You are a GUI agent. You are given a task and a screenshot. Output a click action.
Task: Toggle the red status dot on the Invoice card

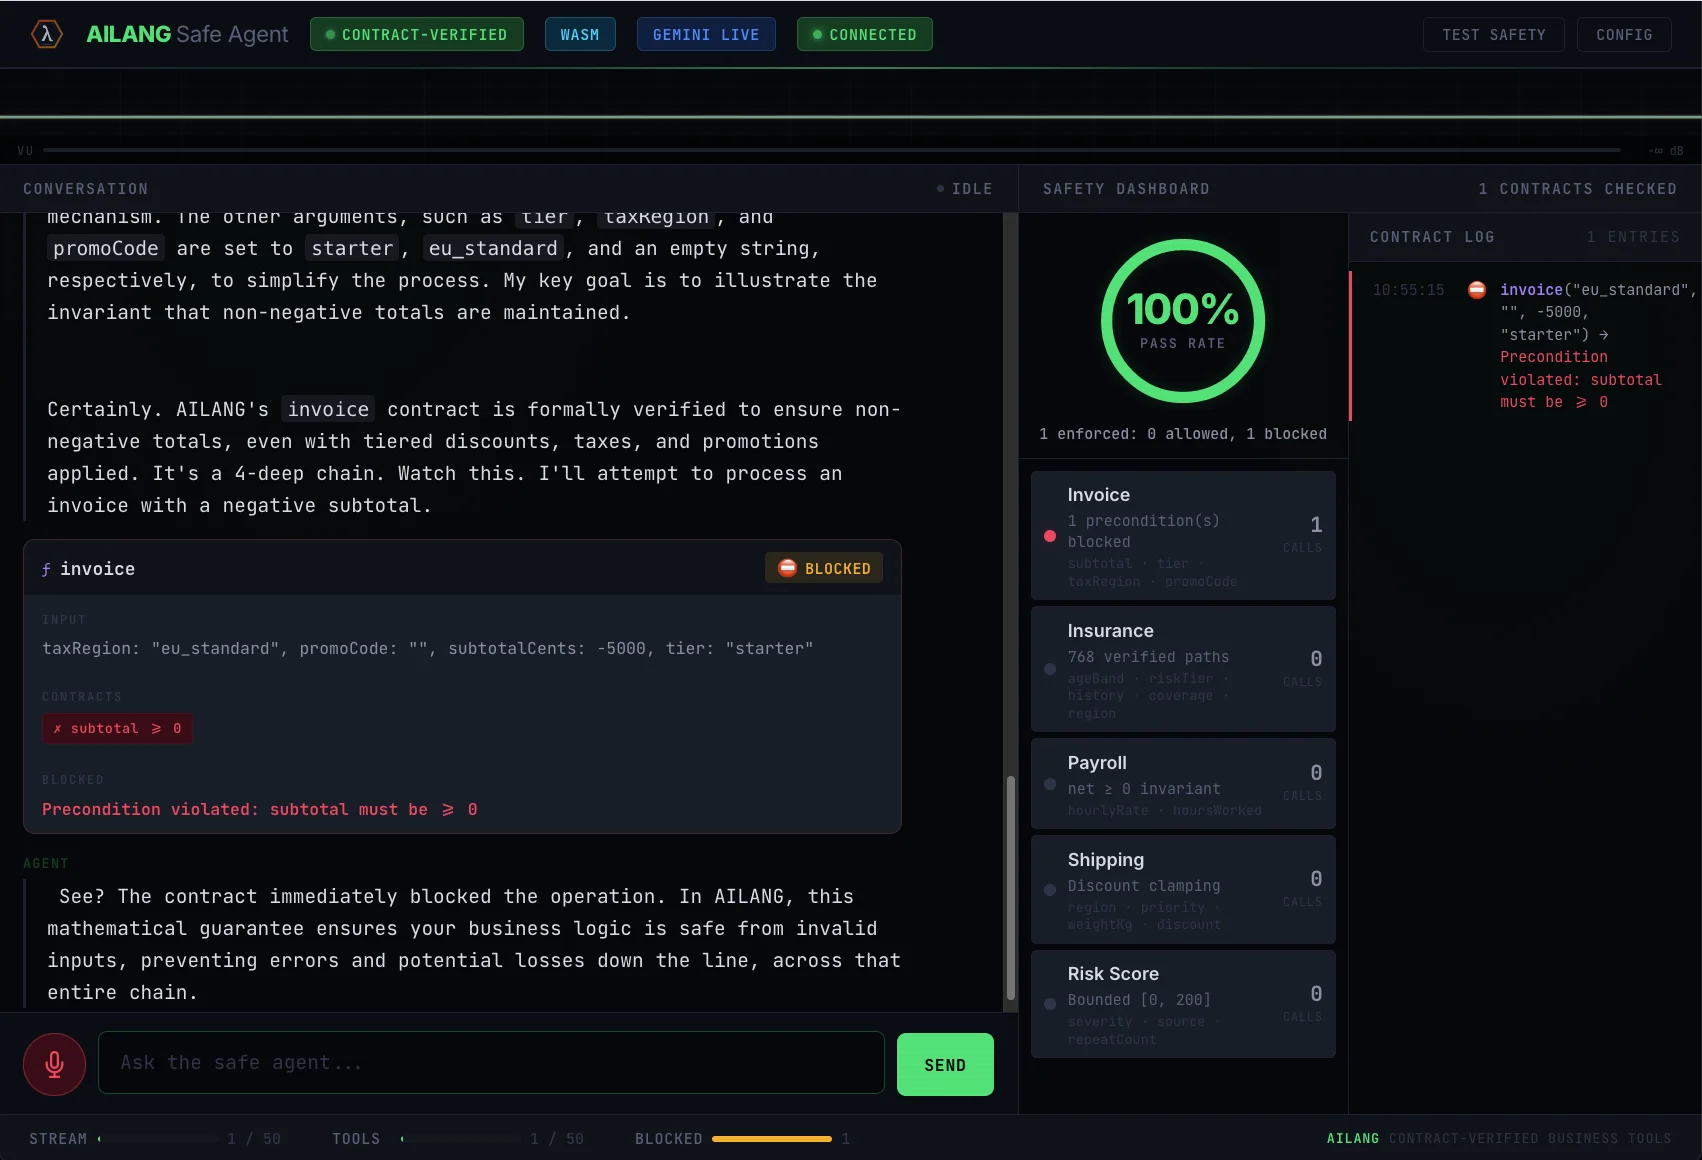(1049, 536)
